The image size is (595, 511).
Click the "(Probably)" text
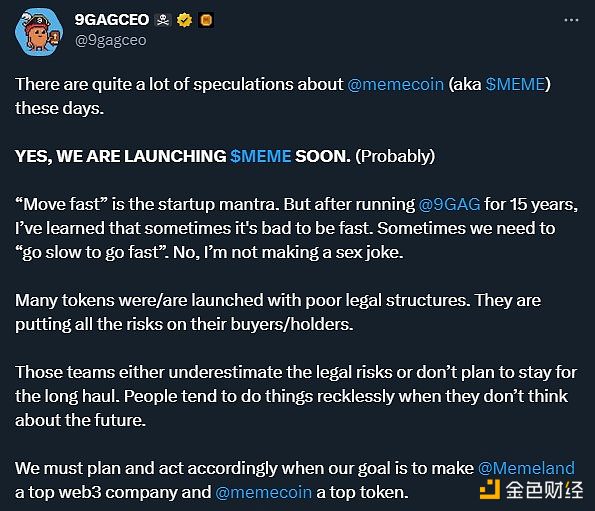pos(395,156)
